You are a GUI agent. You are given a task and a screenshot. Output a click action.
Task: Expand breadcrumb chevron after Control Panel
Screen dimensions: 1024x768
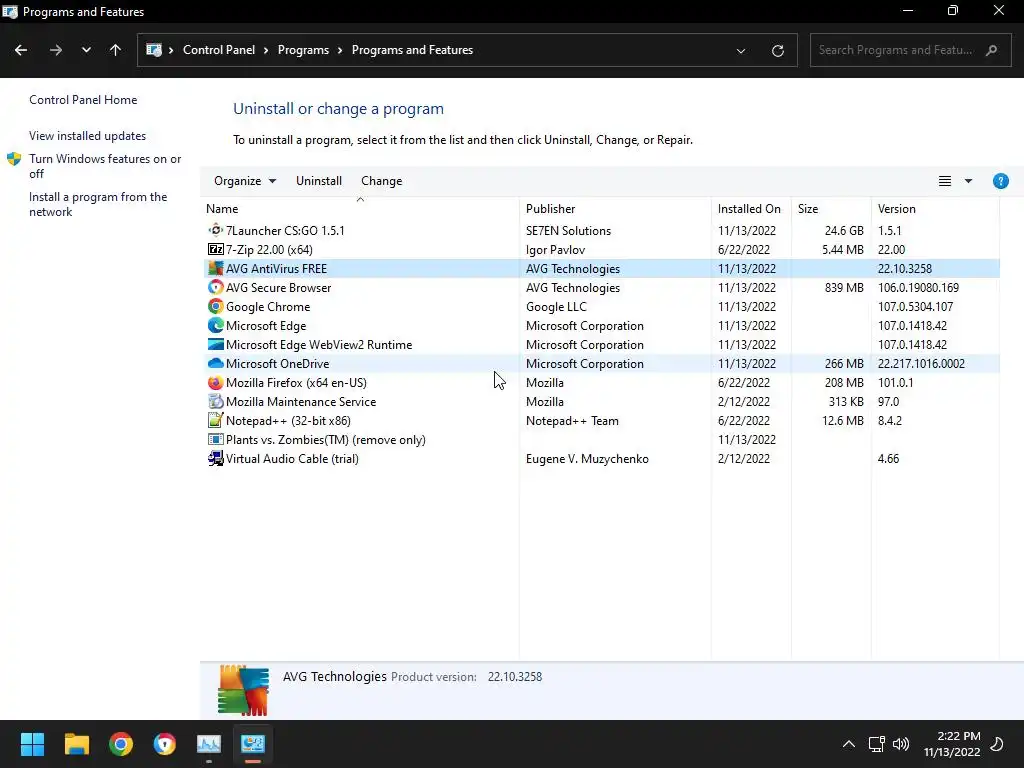click(x=266, y=50)
